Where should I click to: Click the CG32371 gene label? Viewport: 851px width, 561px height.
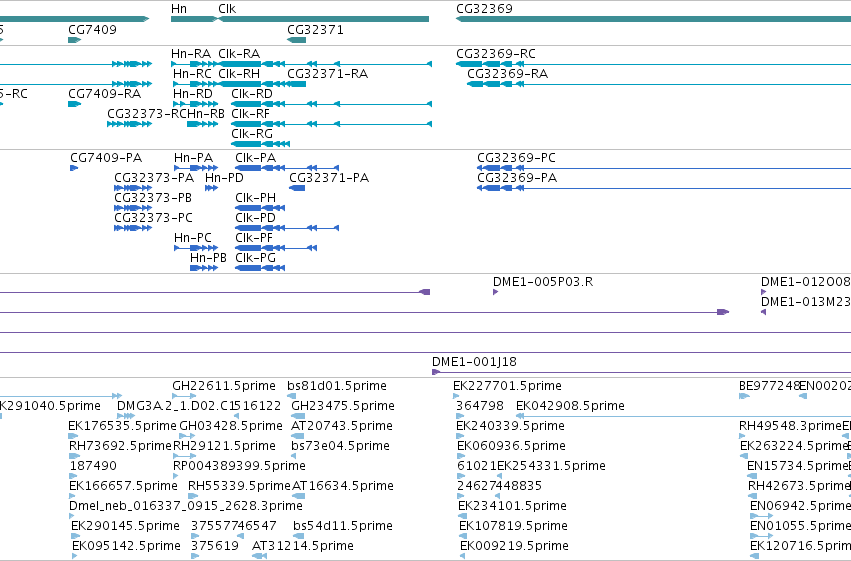pos(315,29)
